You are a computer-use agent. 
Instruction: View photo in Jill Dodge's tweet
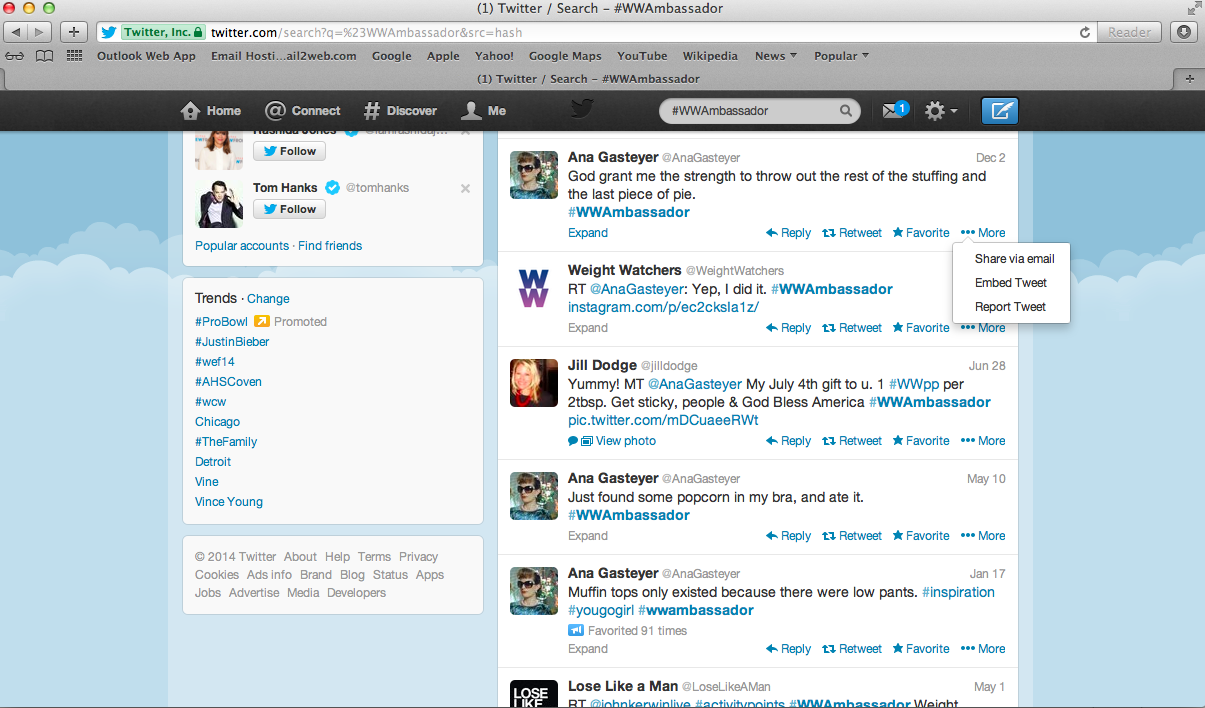point(612,441)
